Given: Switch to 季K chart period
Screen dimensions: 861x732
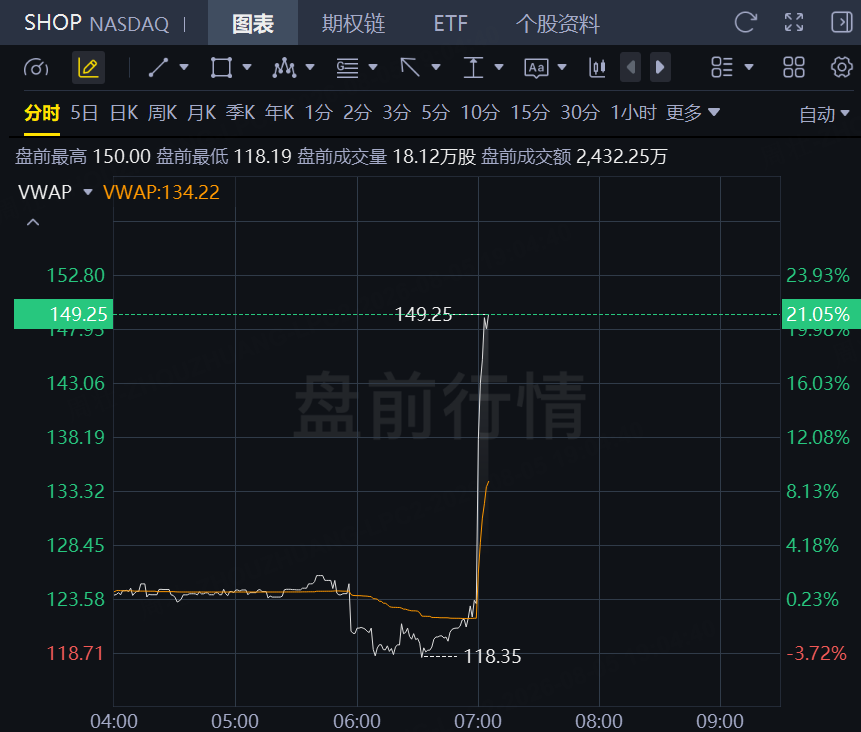Looking at the screenshot, I should coord(241,113).
